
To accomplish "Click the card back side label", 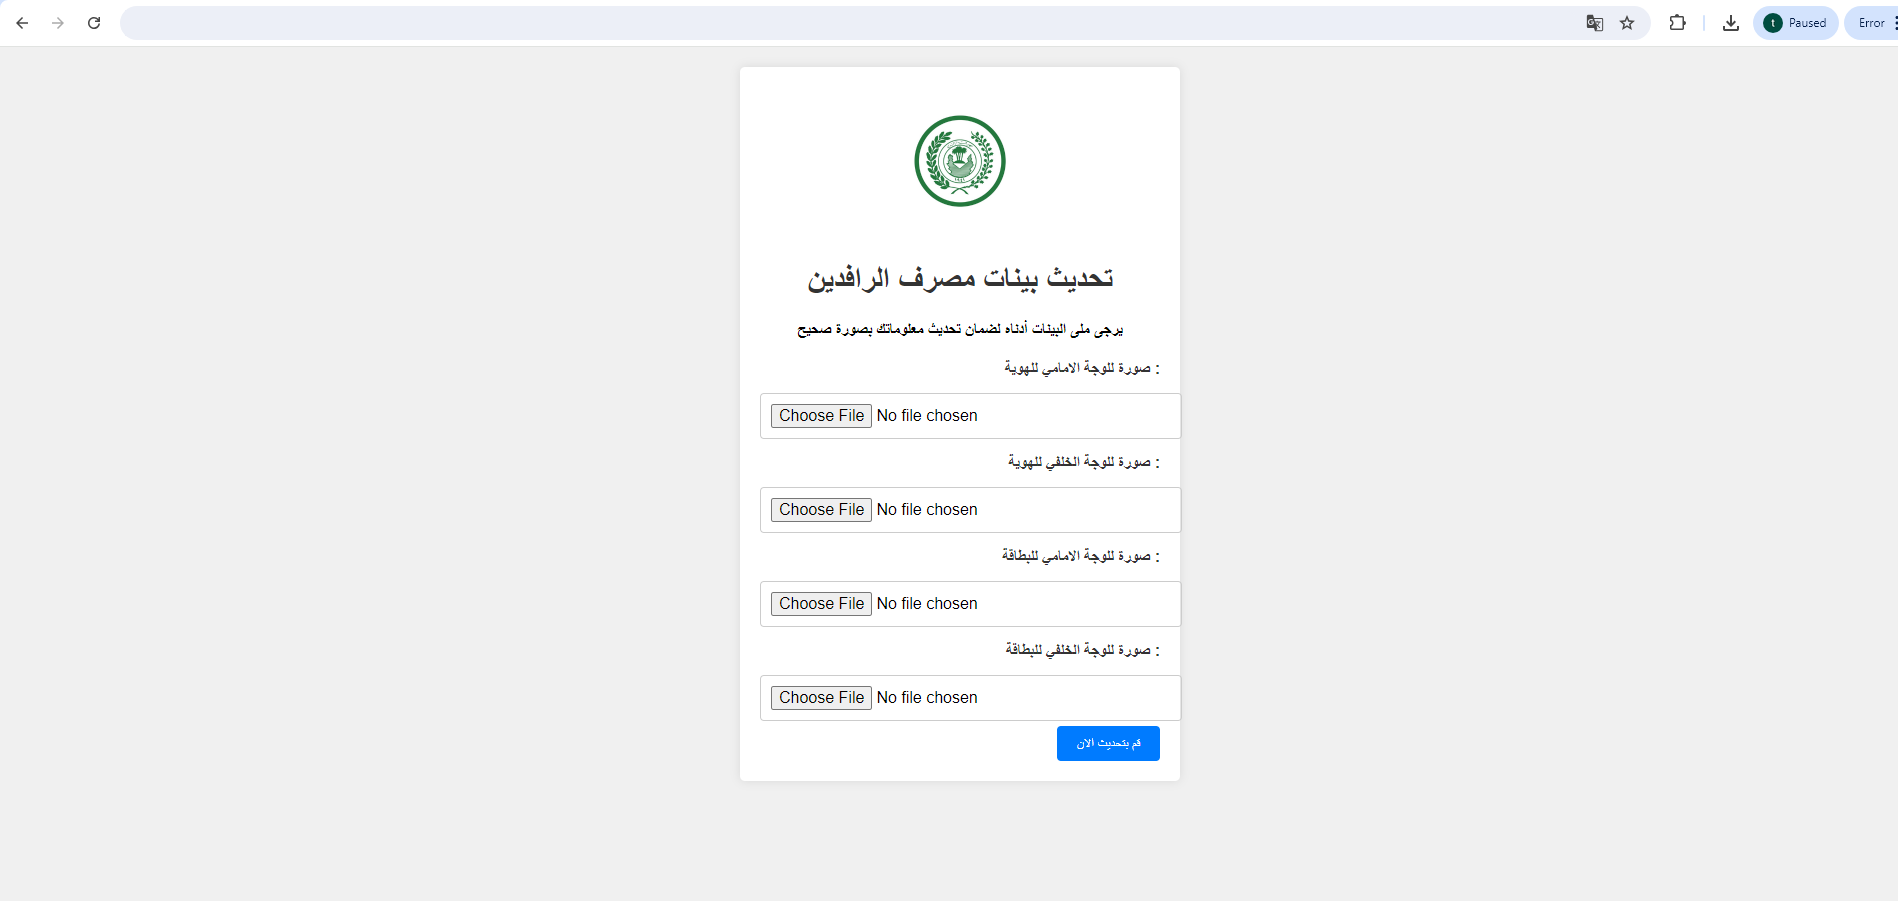I will [1083, 650].
